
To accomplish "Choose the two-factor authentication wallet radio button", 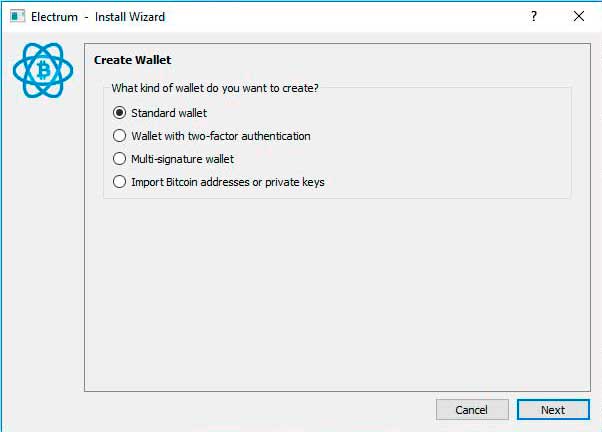I will (x=119, y=136).
